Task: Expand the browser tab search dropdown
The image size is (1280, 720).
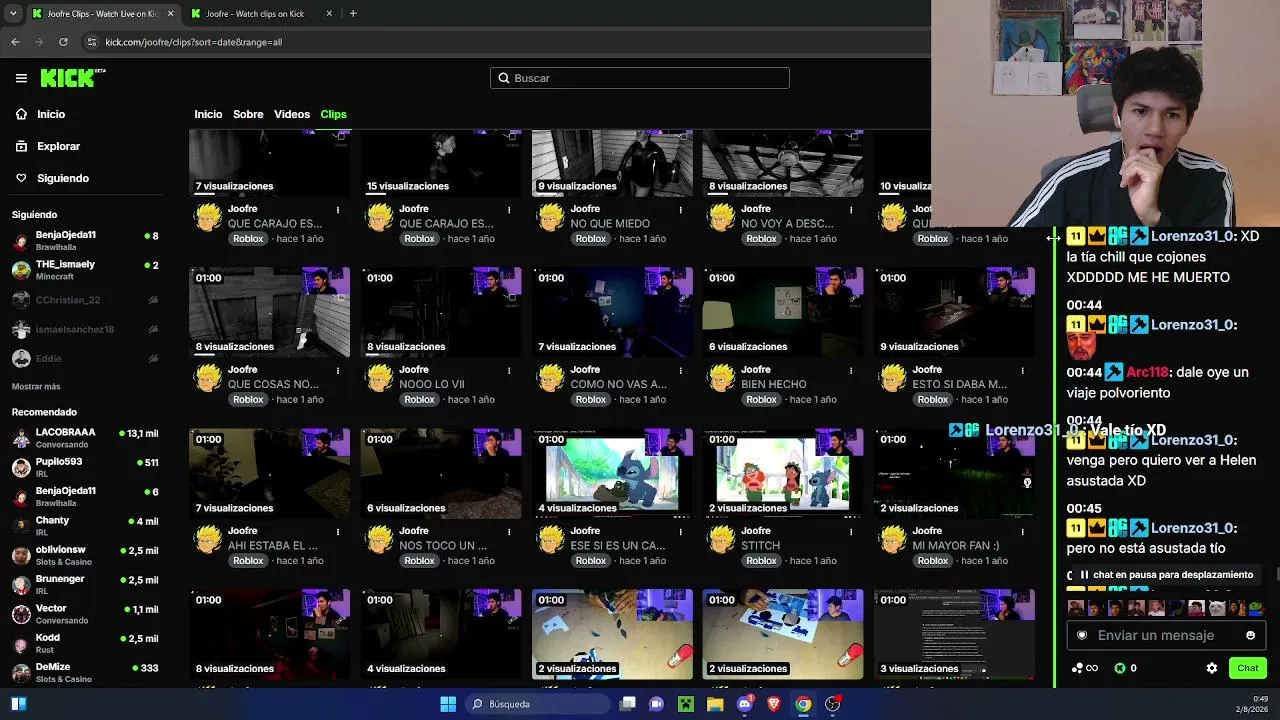Action: coord(12,13)
